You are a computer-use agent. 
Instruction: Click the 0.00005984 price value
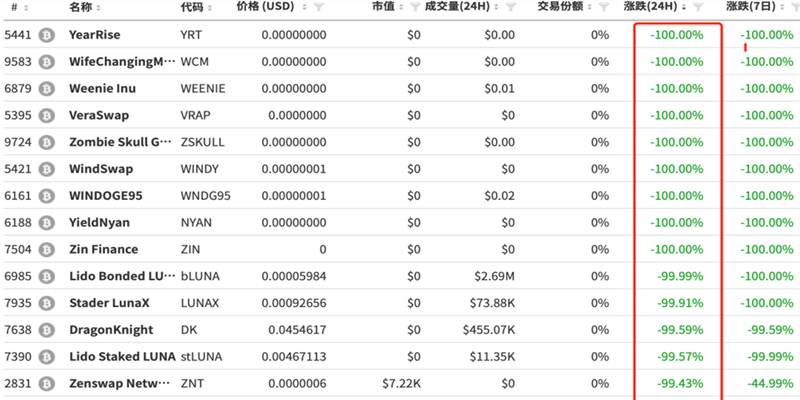(294, 277)
